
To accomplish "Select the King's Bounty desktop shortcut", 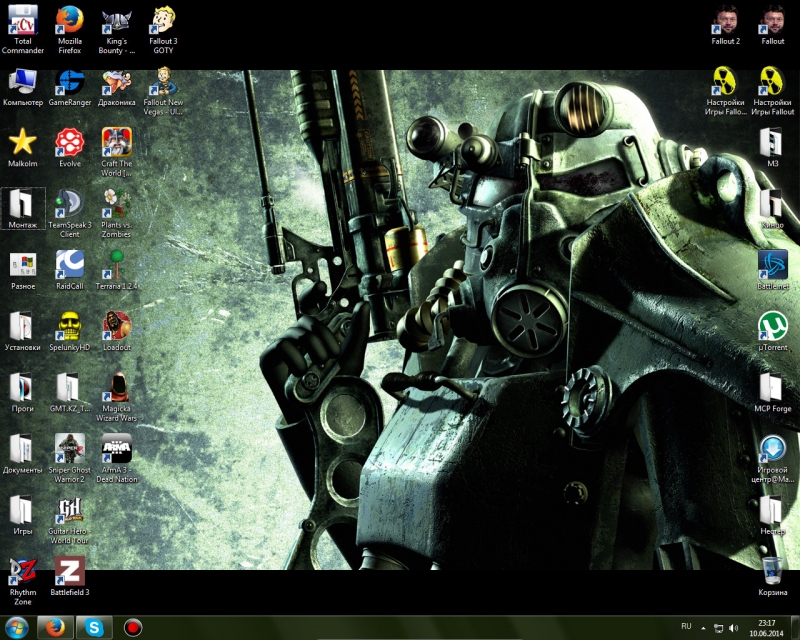I will pos(117,32).
